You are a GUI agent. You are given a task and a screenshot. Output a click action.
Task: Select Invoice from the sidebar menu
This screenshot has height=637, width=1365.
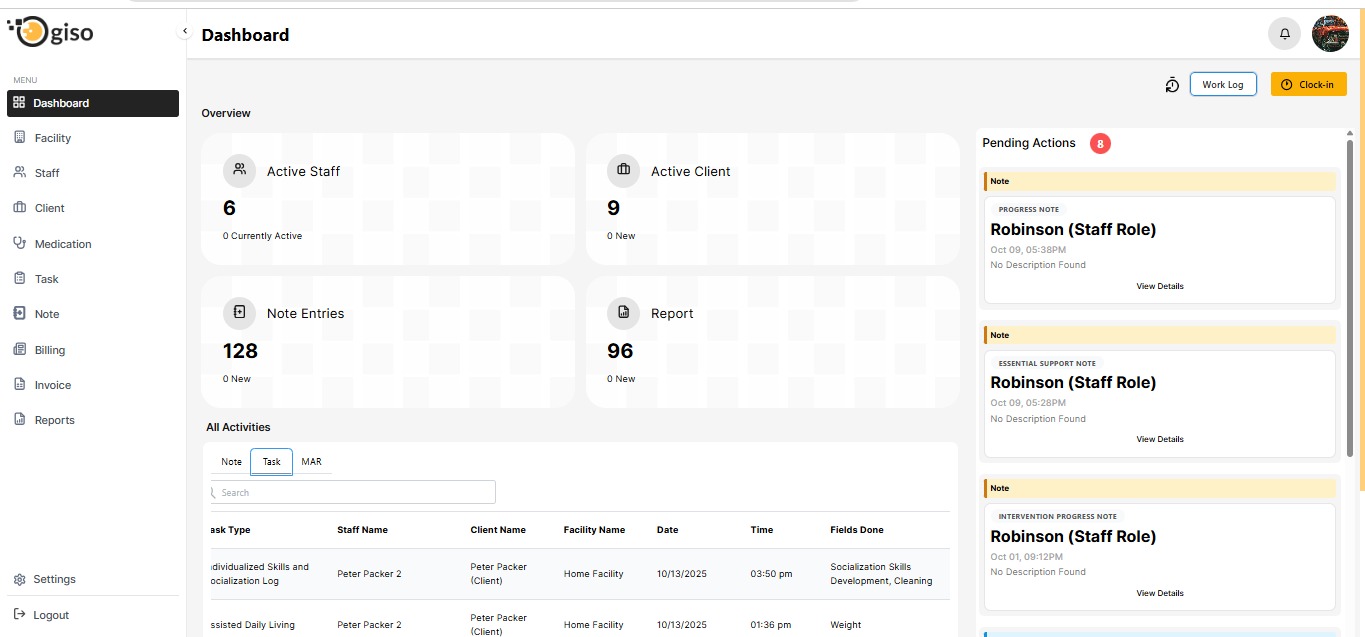[x=52, y=385]
